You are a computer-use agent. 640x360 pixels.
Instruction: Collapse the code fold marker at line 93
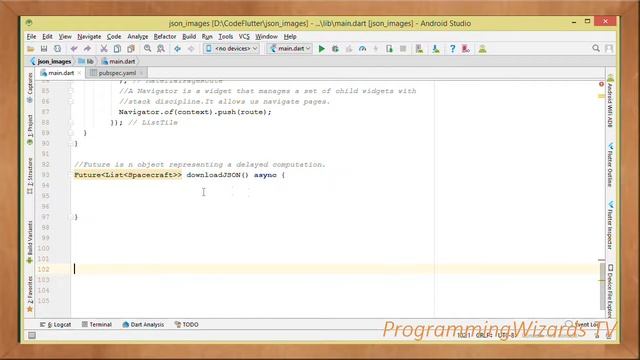[x=70, y=175]
